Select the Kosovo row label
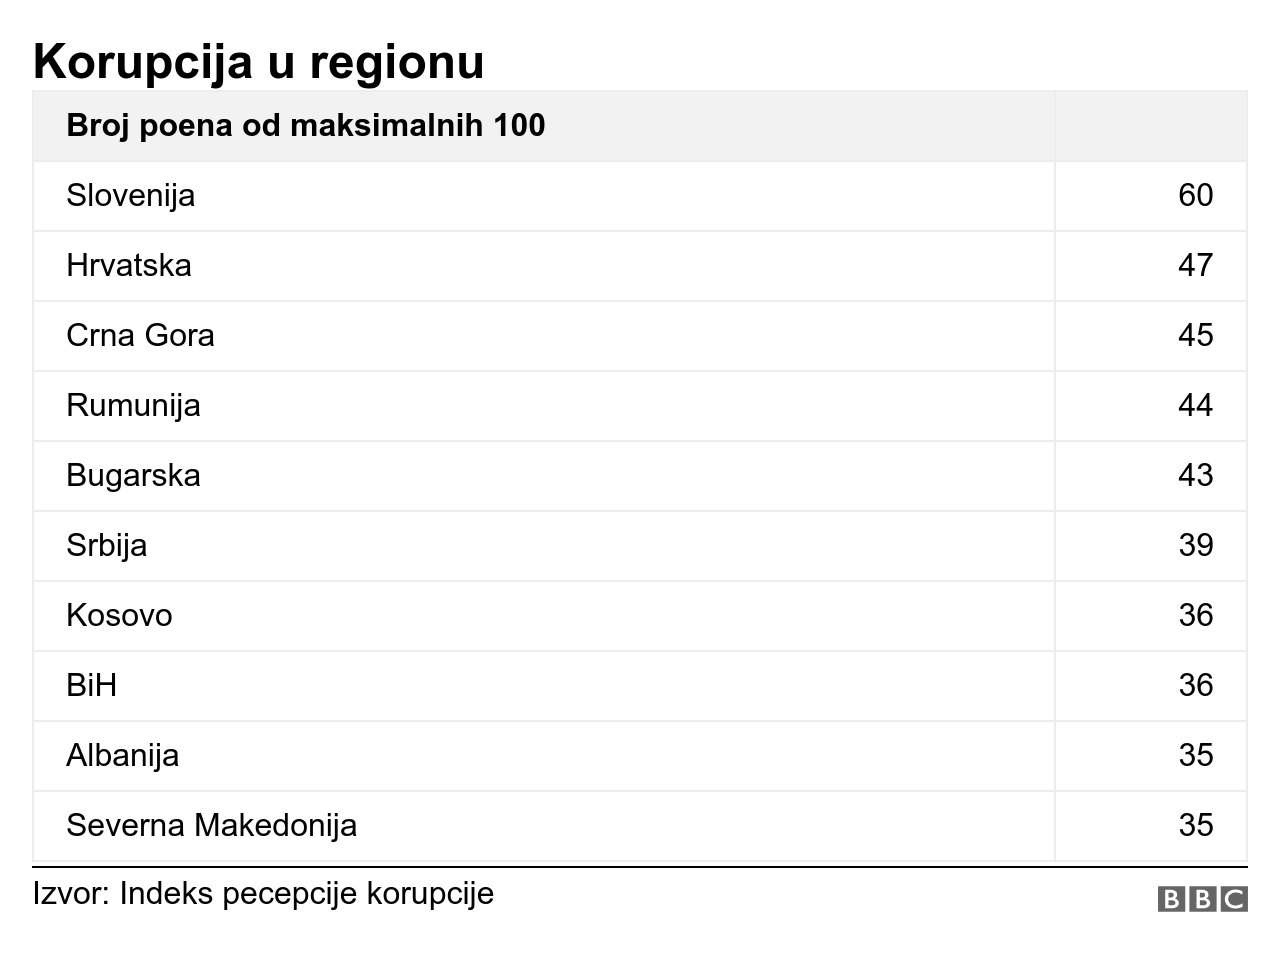Viewport: 1280px width, 954px height. (x=119, y=615)
